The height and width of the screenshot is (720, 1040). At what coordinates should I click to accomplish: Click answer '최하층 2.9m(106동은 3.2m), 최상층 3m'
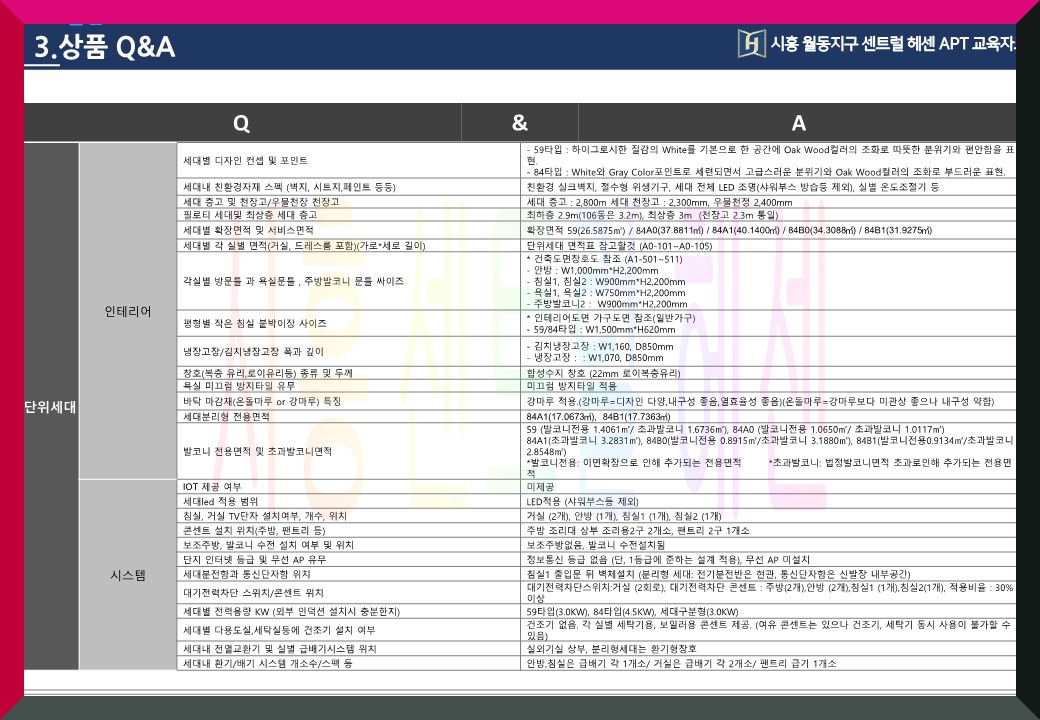click(x=651, y=215)
